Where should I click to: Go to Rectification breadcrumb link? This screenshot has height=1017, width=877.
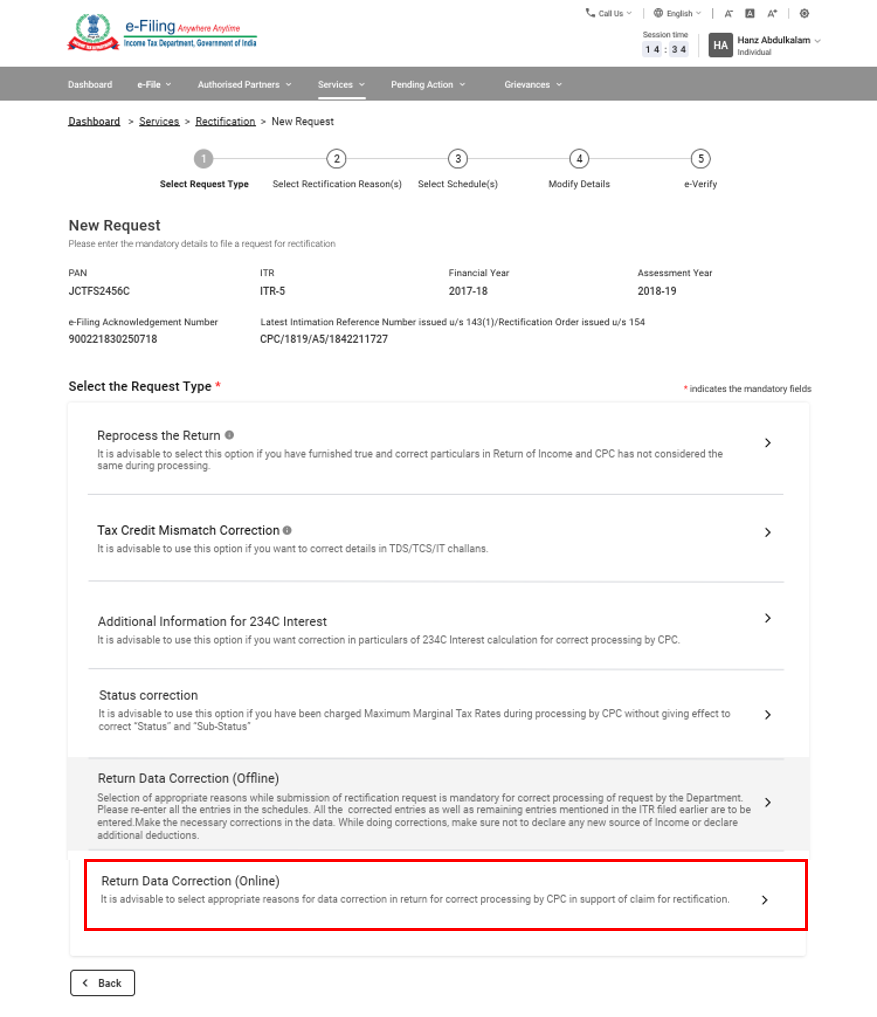coord(225,122)
